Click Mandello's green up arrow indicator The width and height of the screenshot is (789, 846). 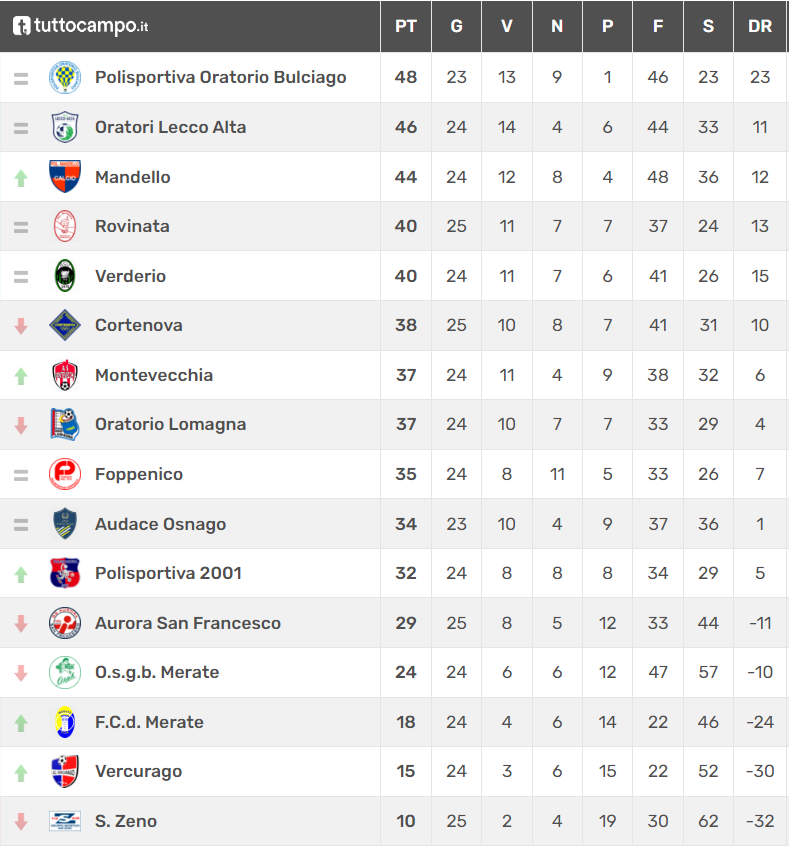click(x=21, y=178)
